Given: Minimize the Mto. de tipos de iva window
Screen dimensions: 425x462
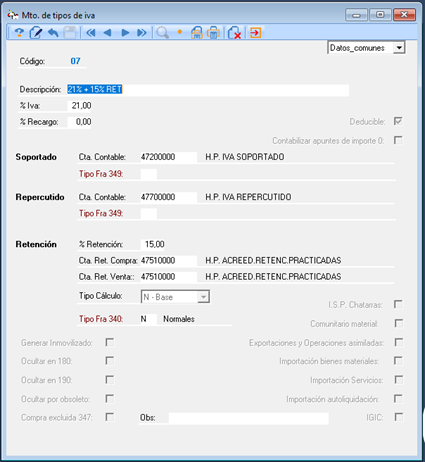Looking at the screenshot, I should [x=356, y=15].
